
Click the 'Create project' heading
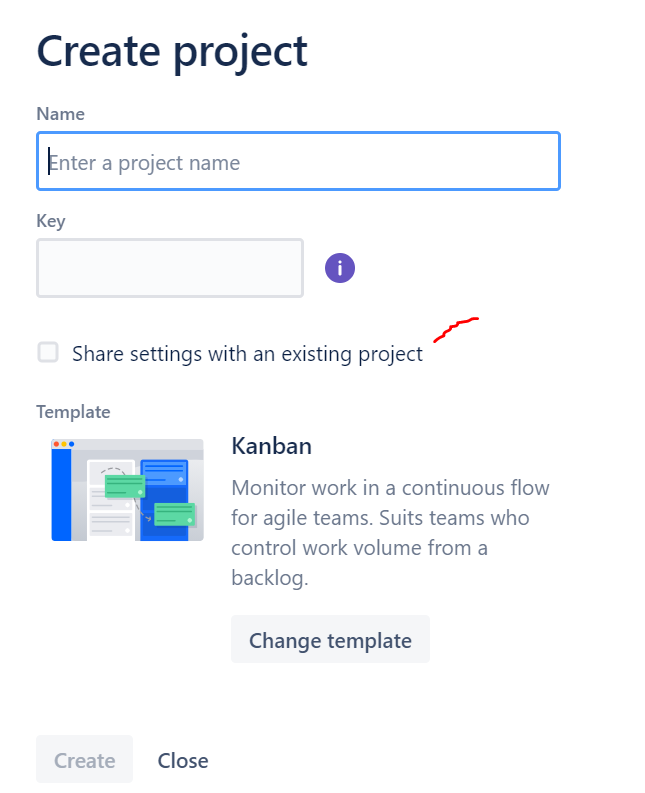(x=172, y=51)
